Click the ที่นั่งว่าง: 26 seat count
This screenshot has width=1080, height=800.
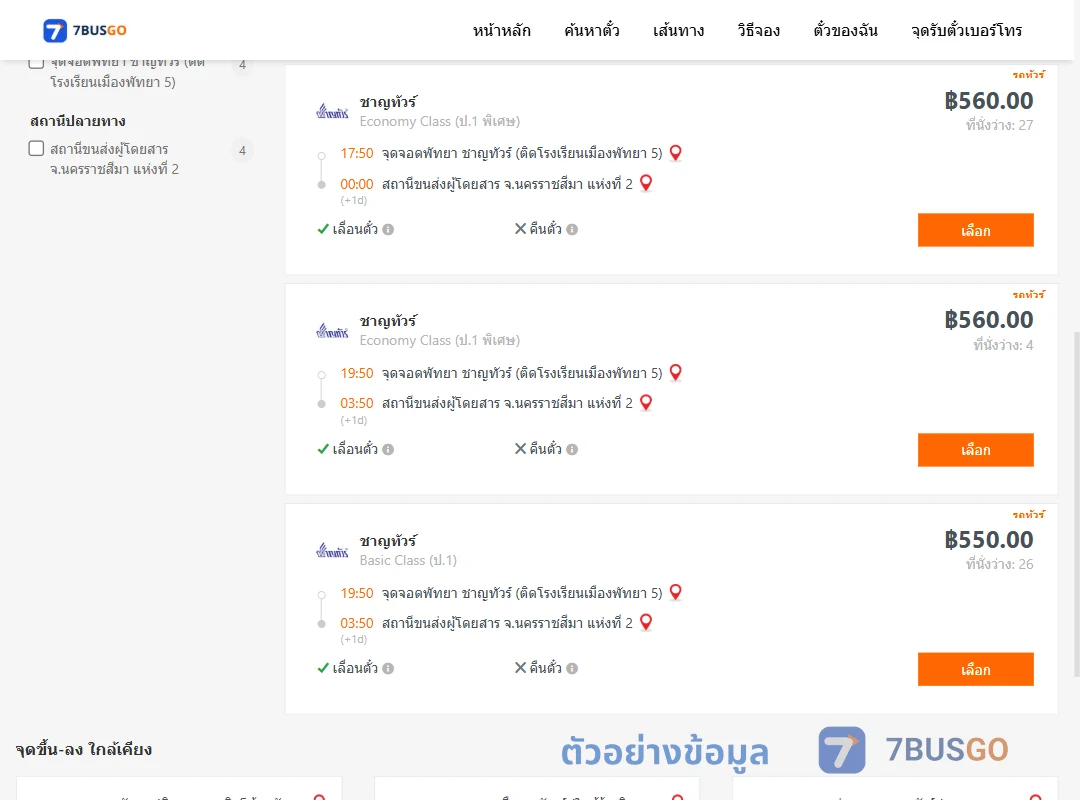999,564
